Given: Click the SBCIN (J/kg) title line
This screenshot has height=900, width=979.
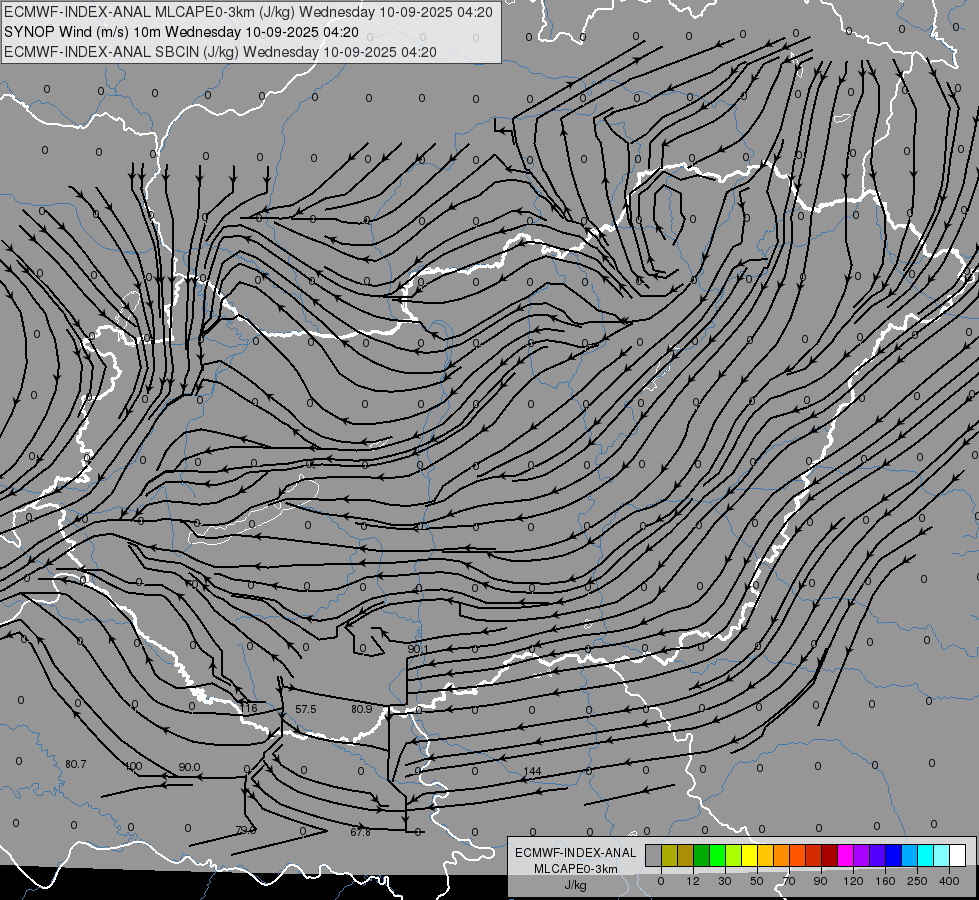Looking at the screenshot, I should coord(220,52).
